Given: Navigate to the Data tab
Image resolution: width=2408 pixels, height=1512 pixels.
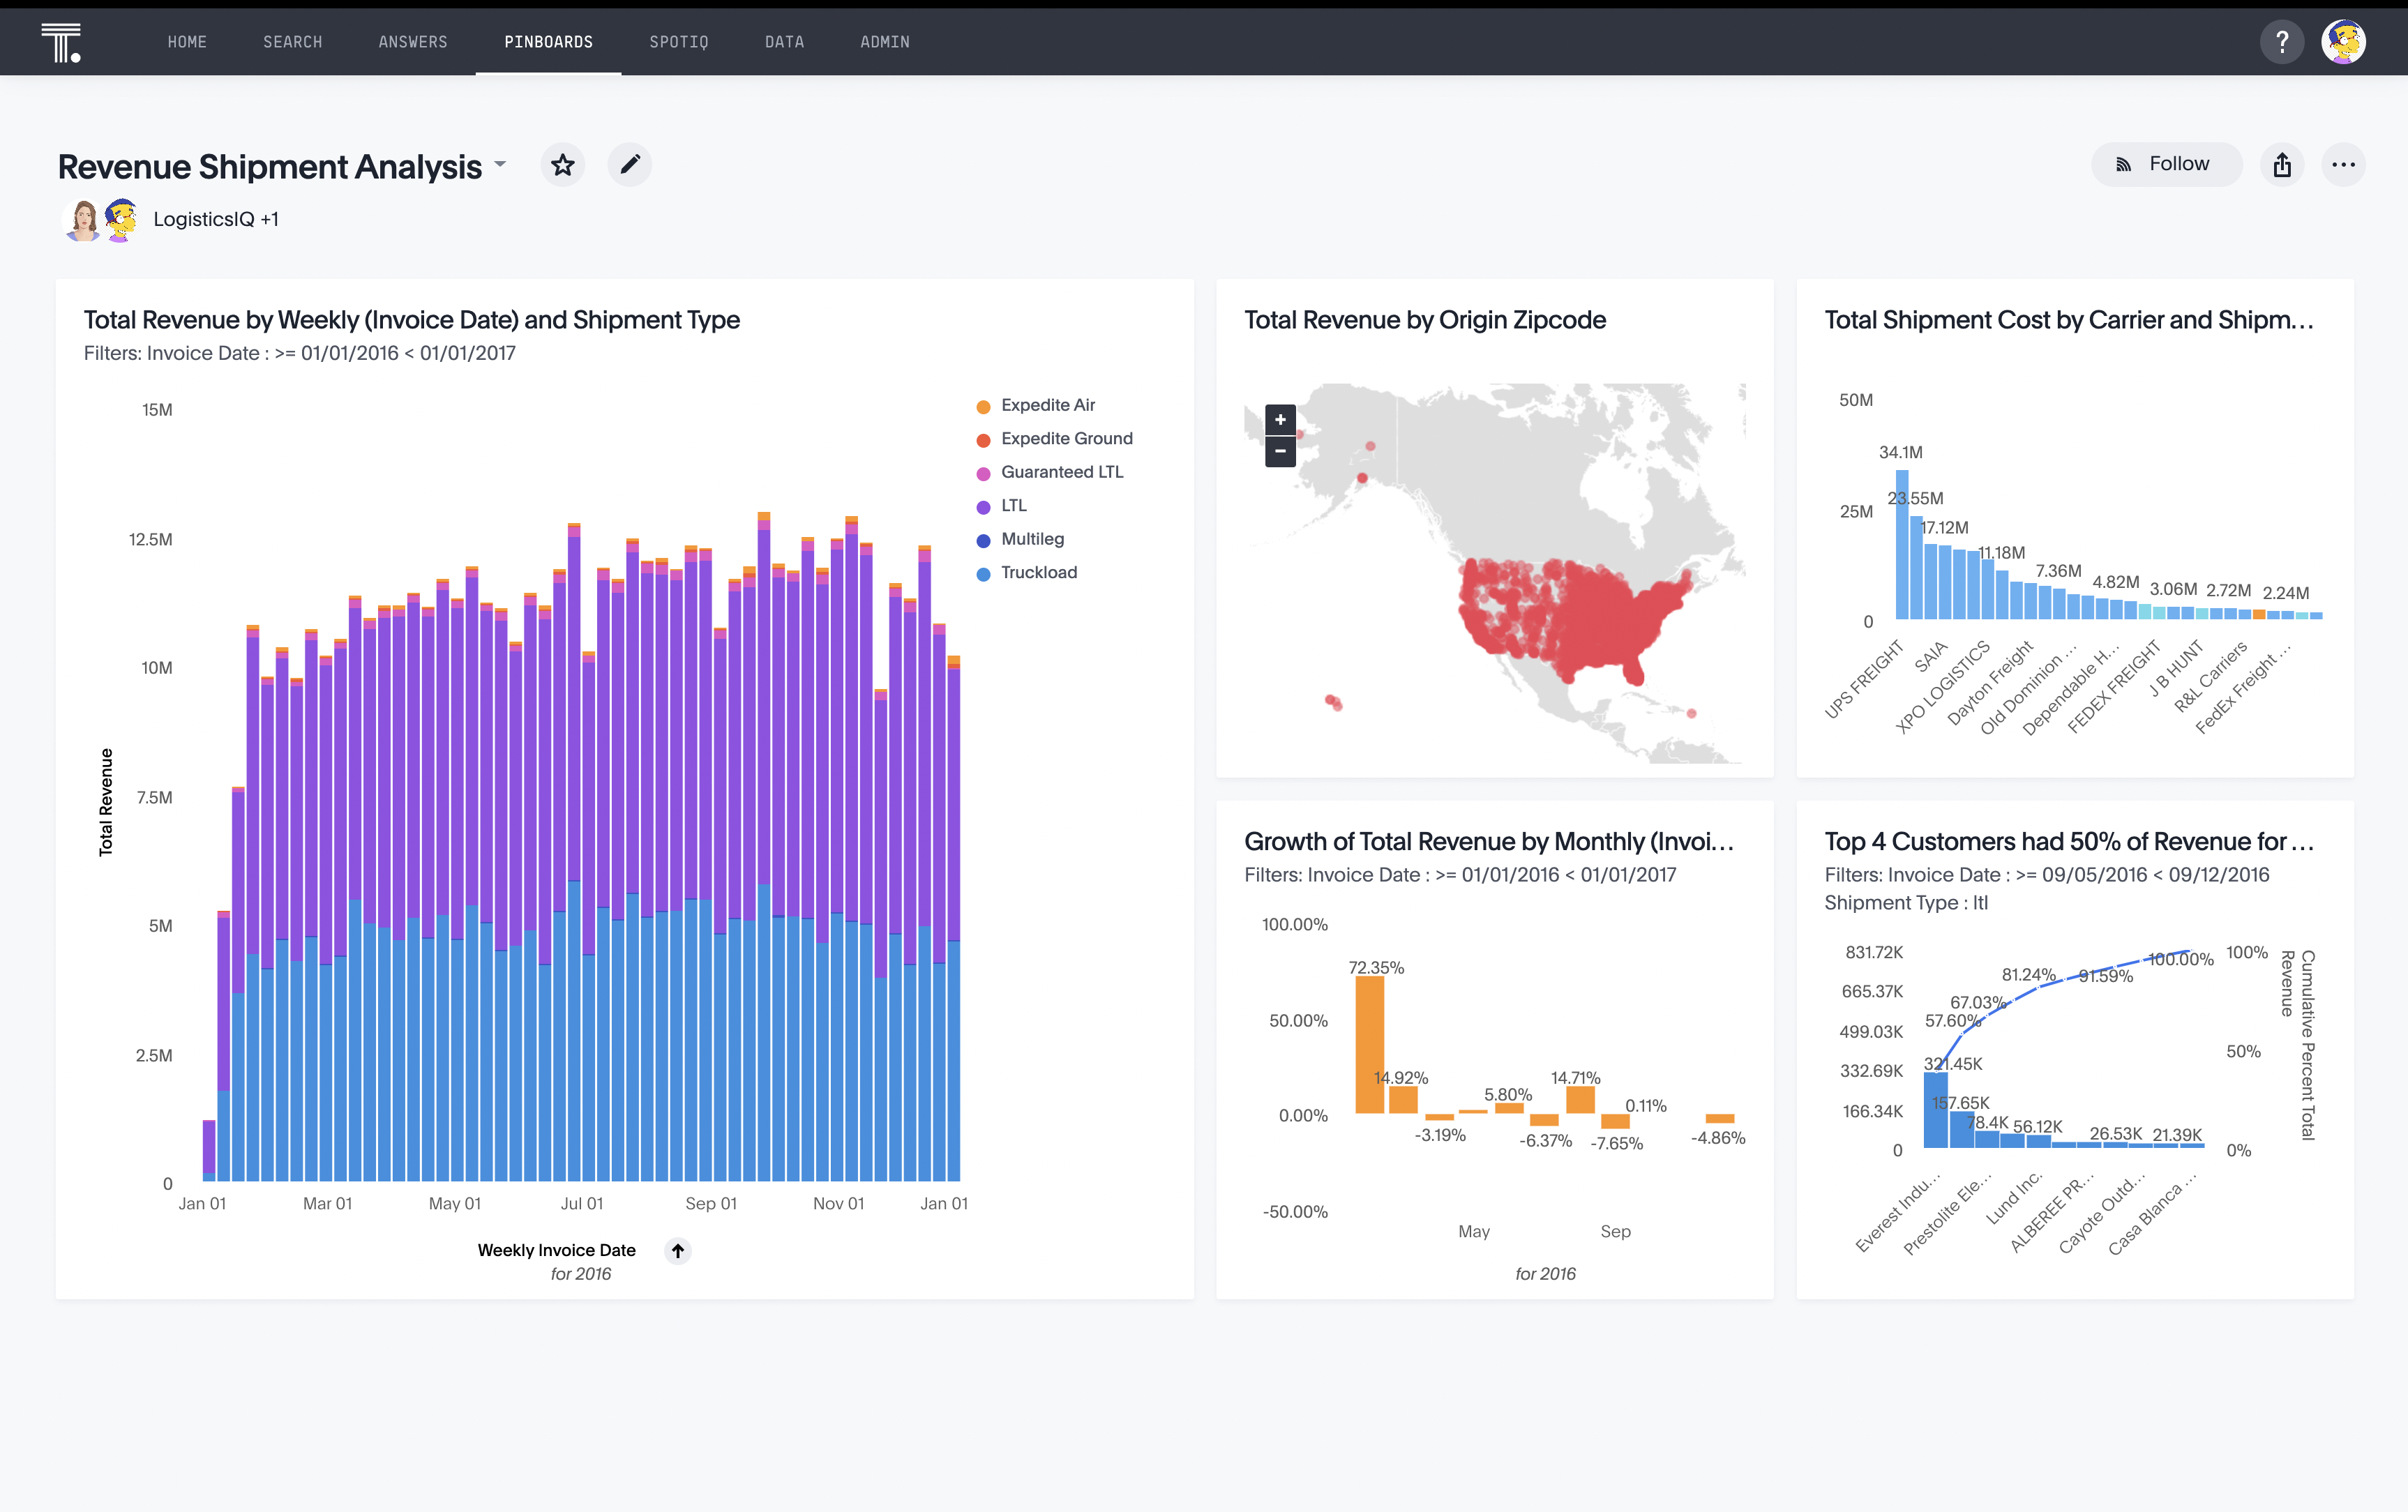Looking at the screenshot, I should (x=785, y=42).
